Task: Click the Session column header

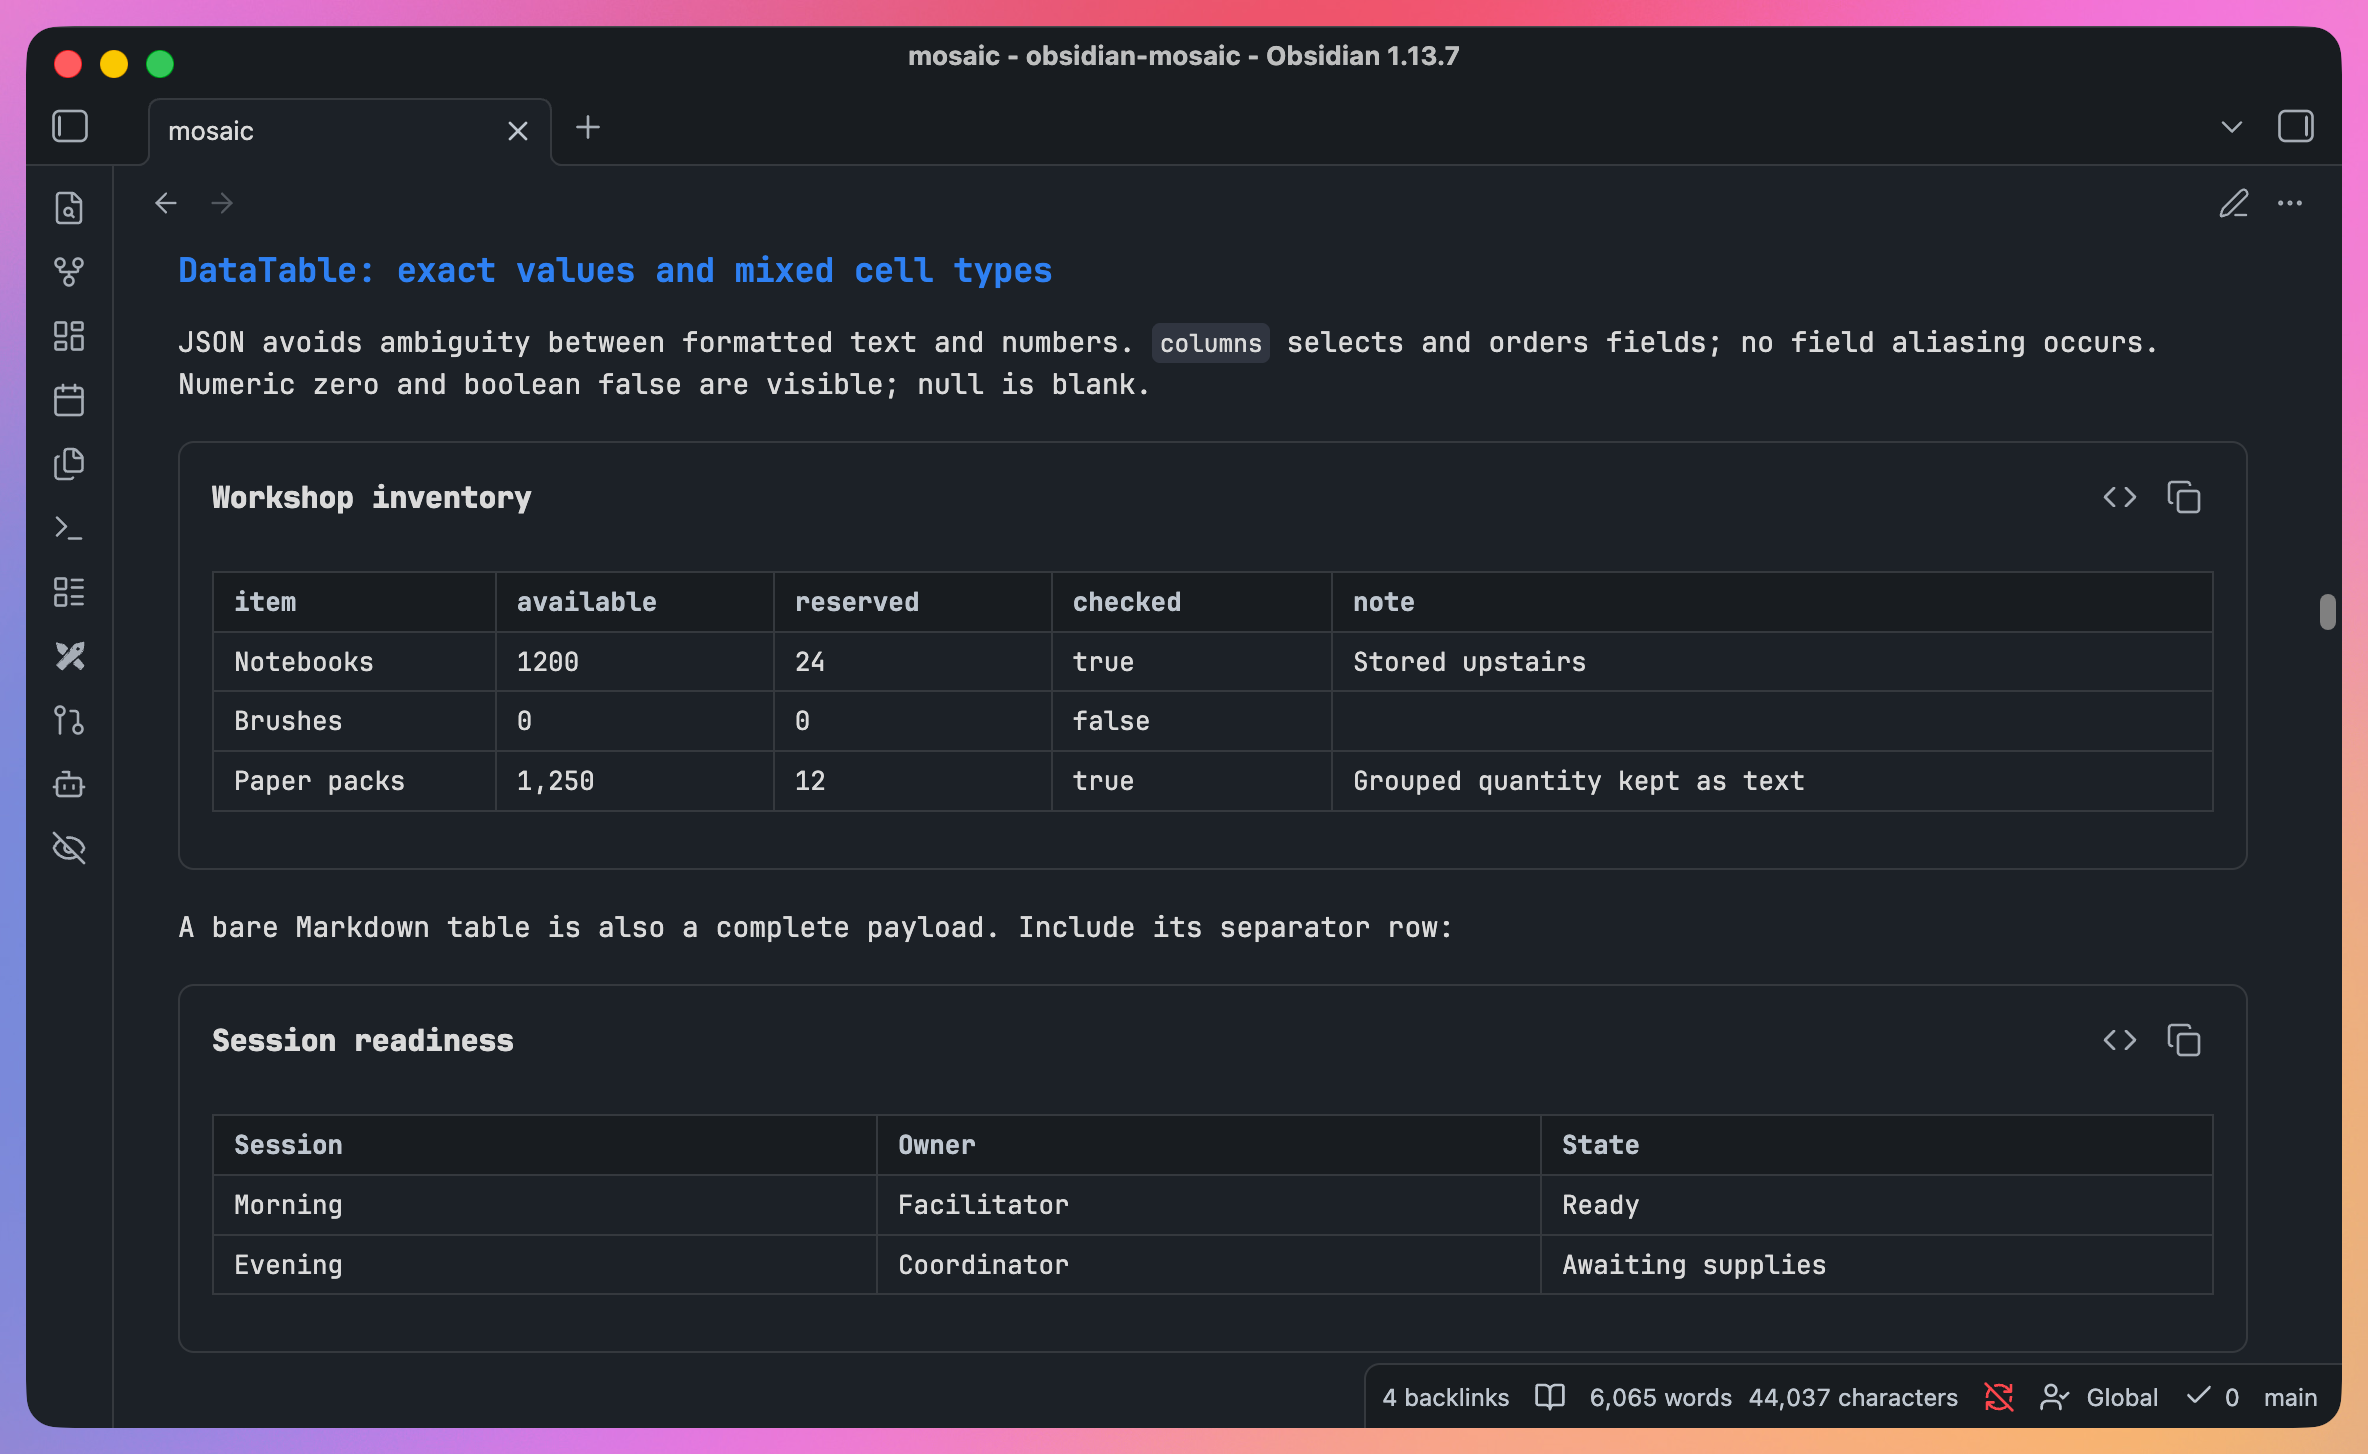Action: point(544,1145)
